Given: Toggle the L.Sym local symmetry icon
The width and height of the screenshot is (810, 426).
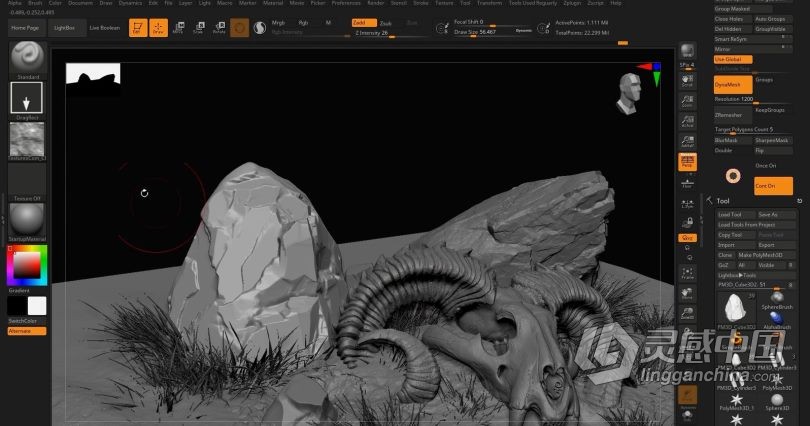Looking at the screenshot, I should pos(687,203).
